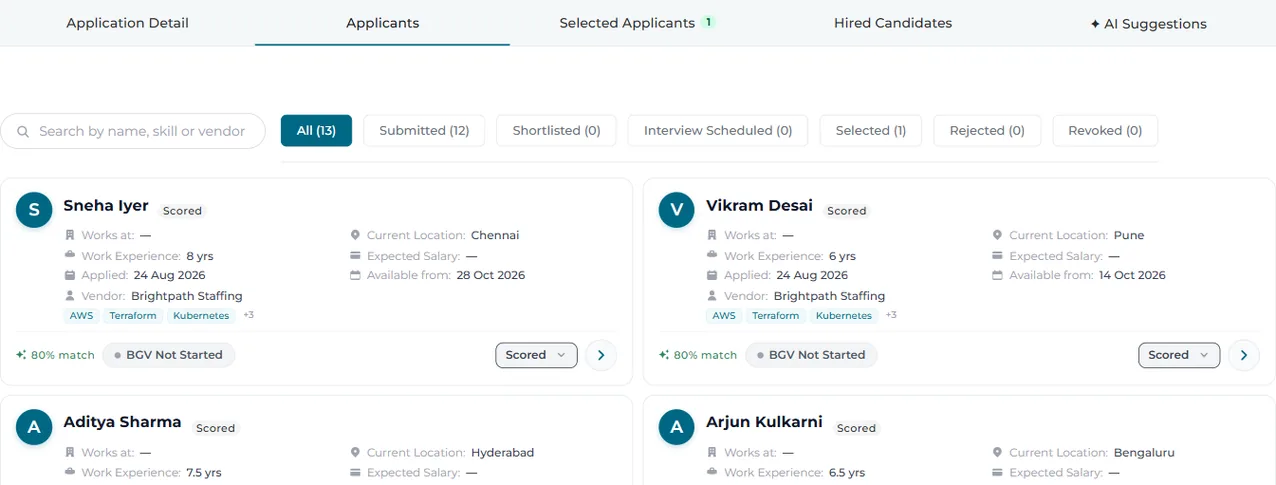Go to the Hired Candidates tab

pos(892,23)
